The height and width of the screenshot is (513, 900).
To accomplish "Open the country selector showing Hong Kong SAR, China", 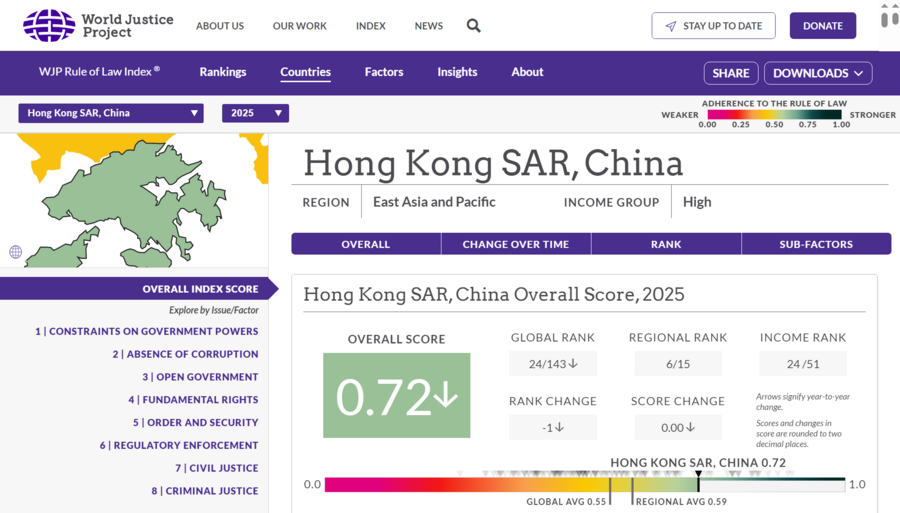I will [111, 113].
